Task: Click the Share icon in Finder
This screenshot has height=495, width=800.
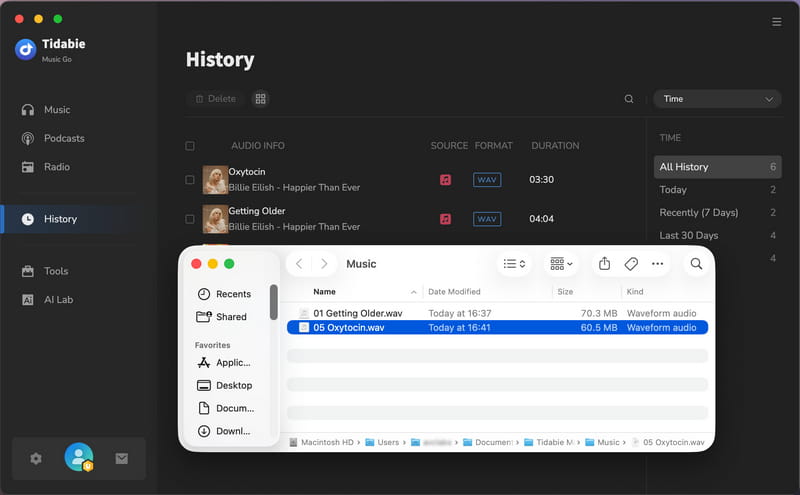Action: click(x=604, y=263)
